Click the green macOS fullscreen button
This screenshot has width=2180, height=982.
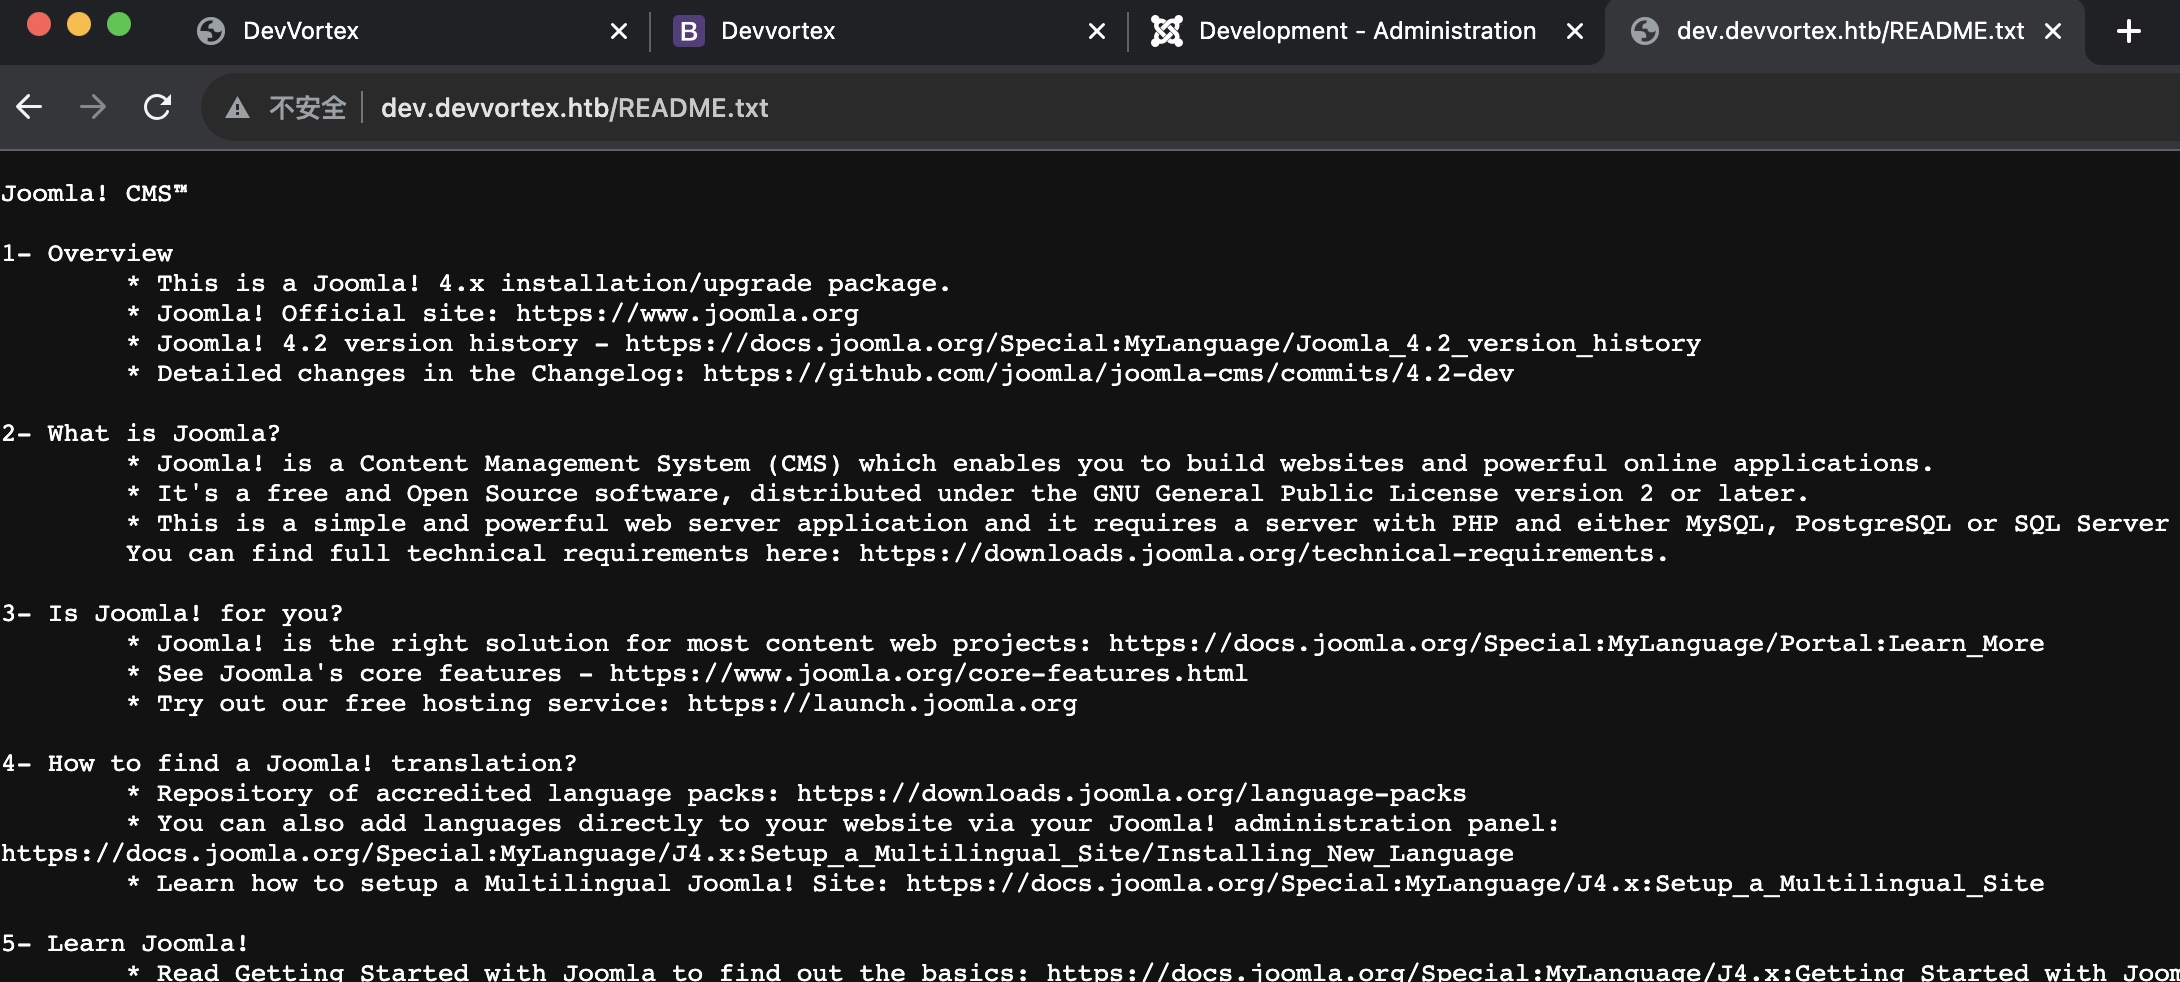pos(119,24)
